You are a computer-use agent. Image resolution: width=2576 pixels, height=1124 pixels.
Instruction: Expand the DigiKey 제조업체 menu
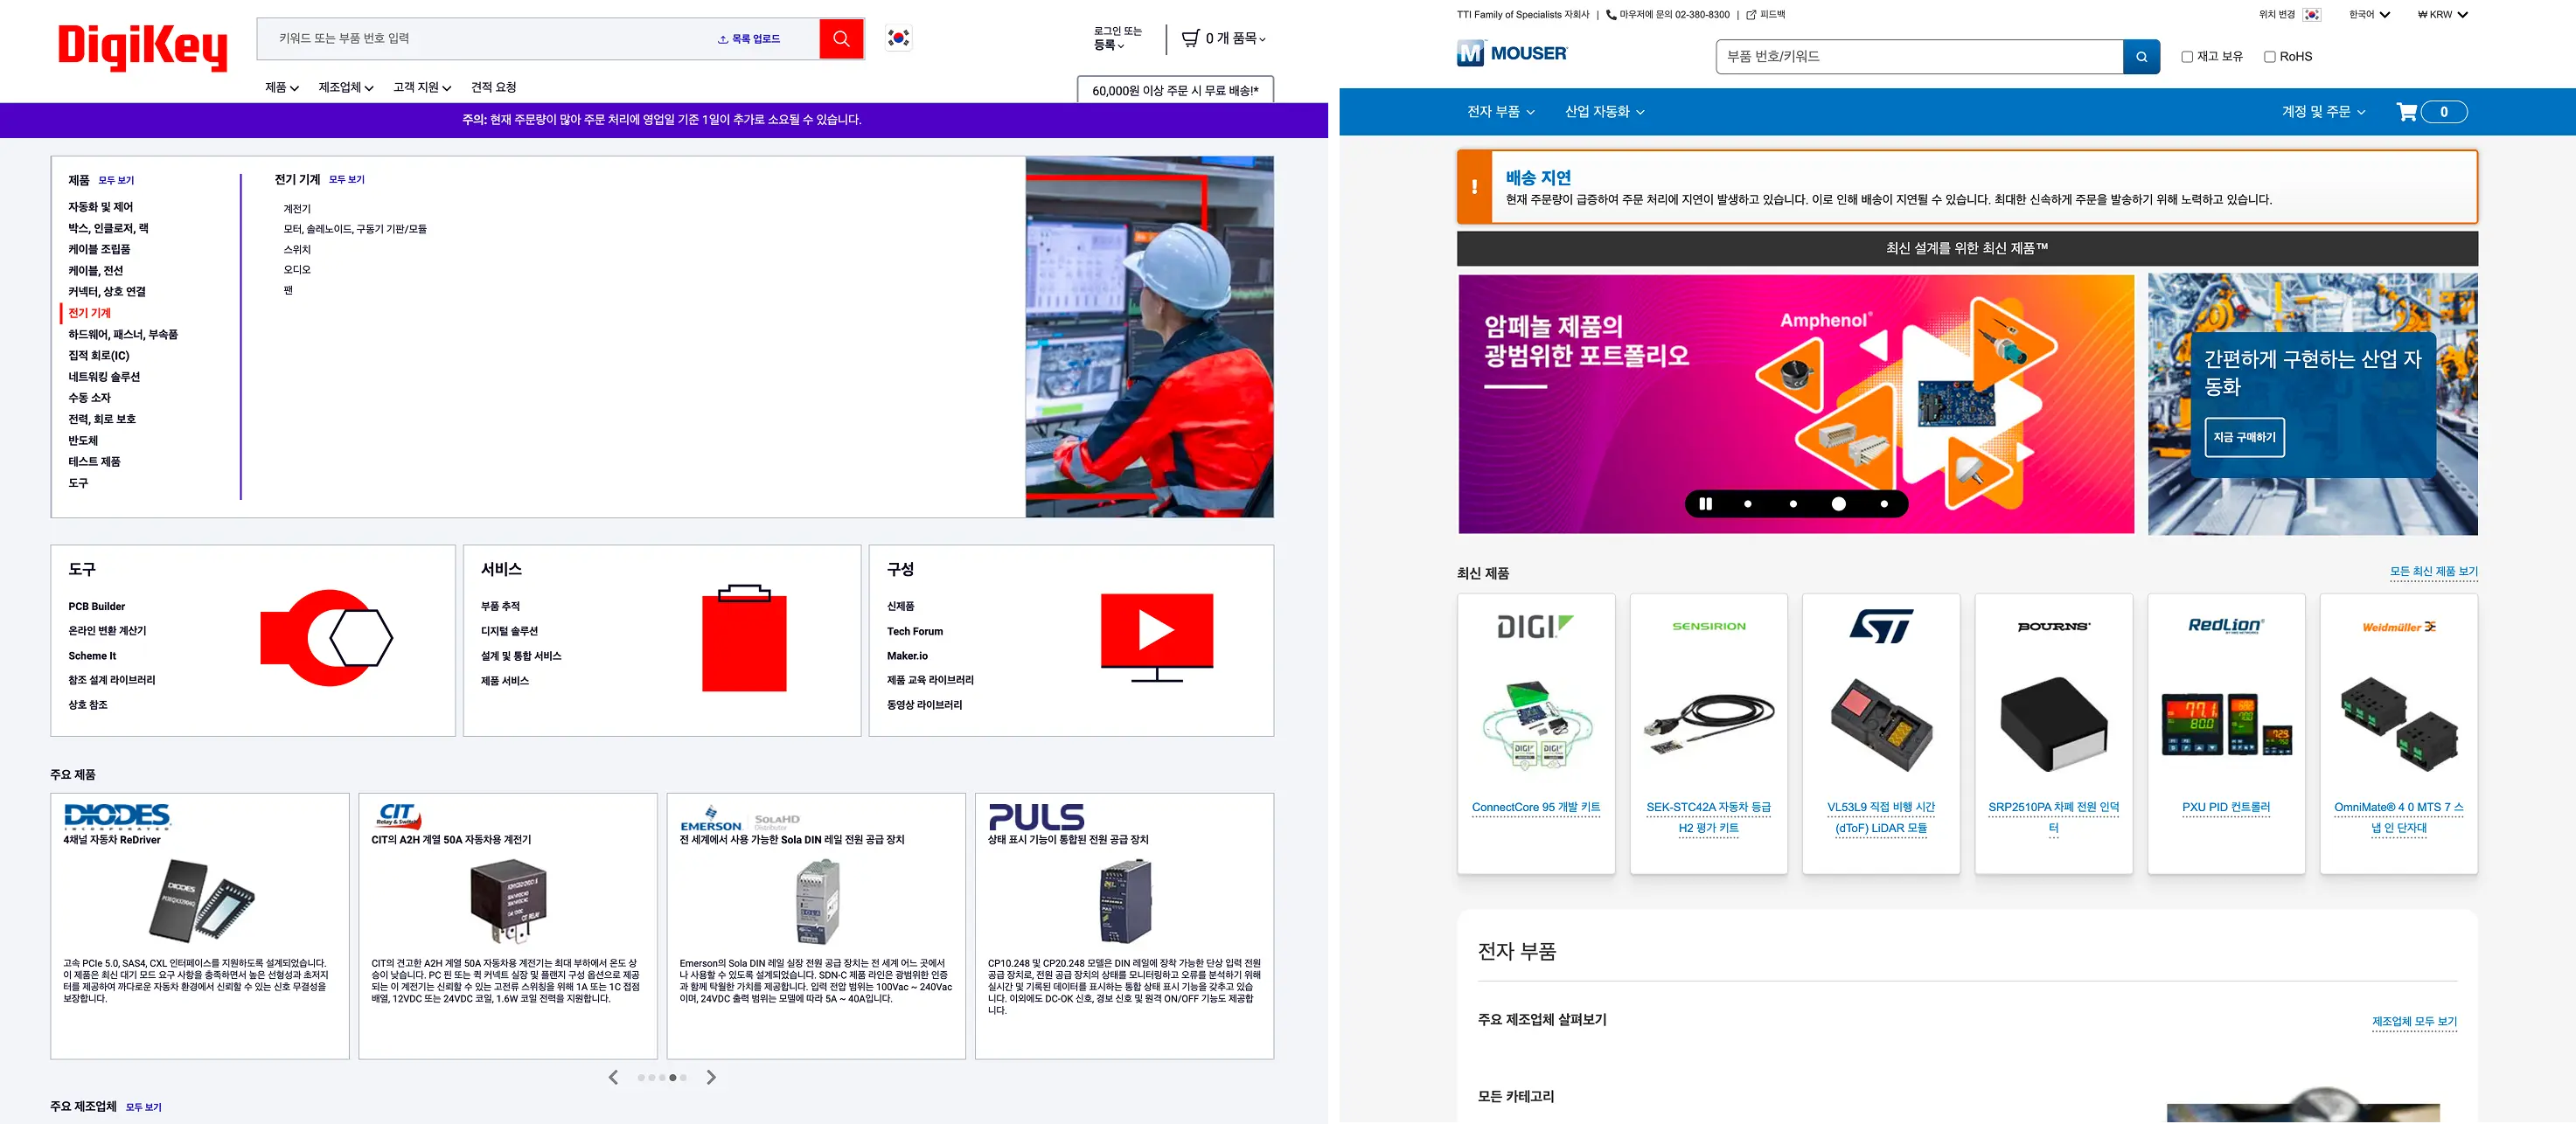pyautogui.click(x=346, y=88)
